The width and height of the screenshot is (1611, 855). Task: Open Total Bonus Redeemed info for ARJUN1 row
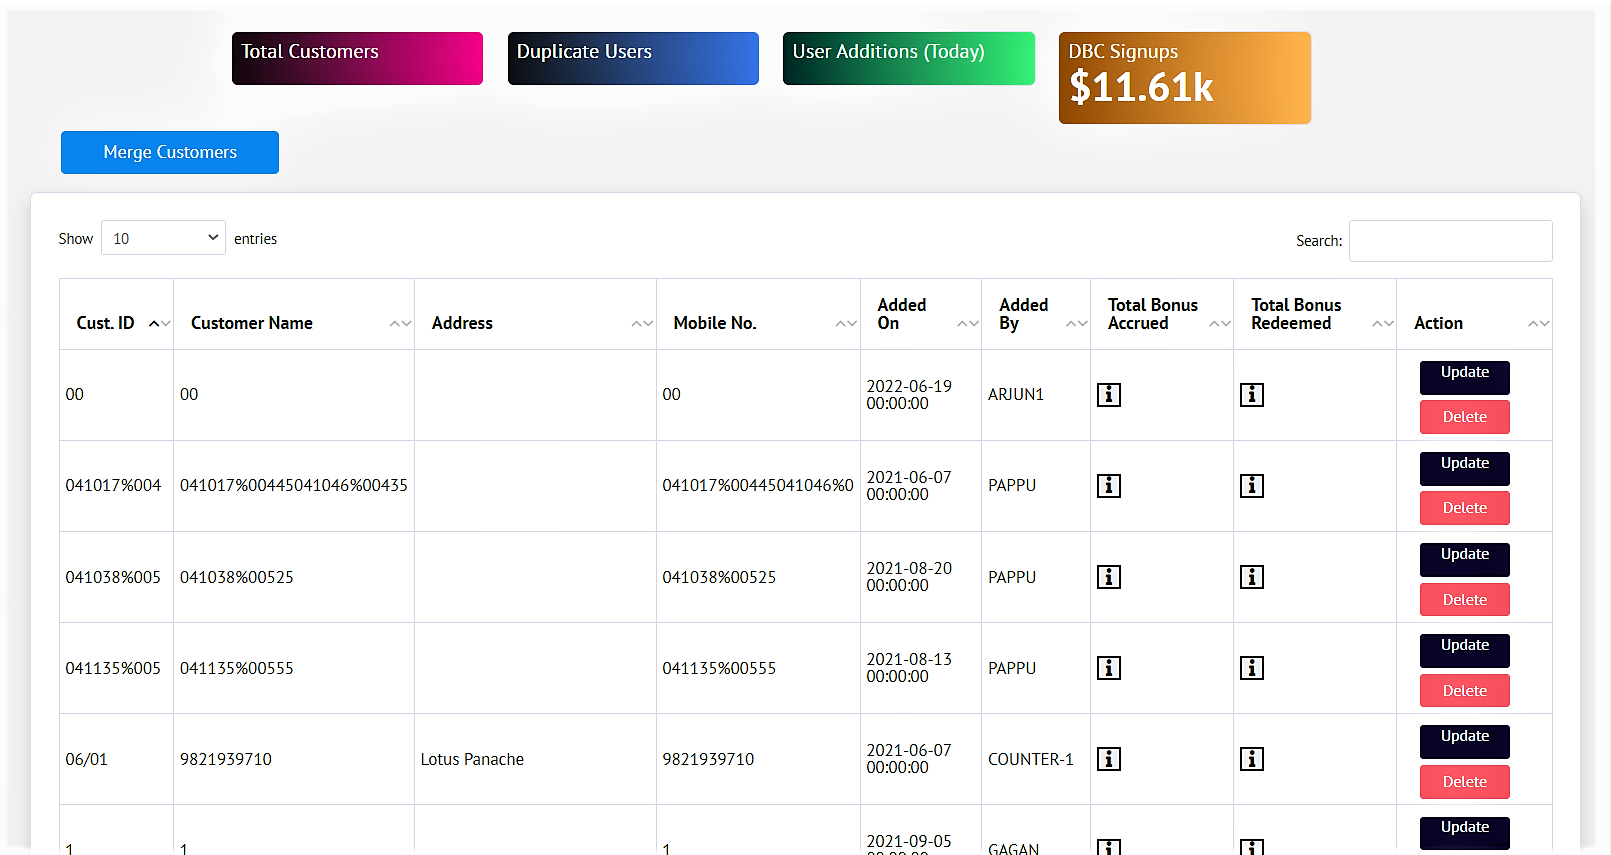tap(1251, 395)
